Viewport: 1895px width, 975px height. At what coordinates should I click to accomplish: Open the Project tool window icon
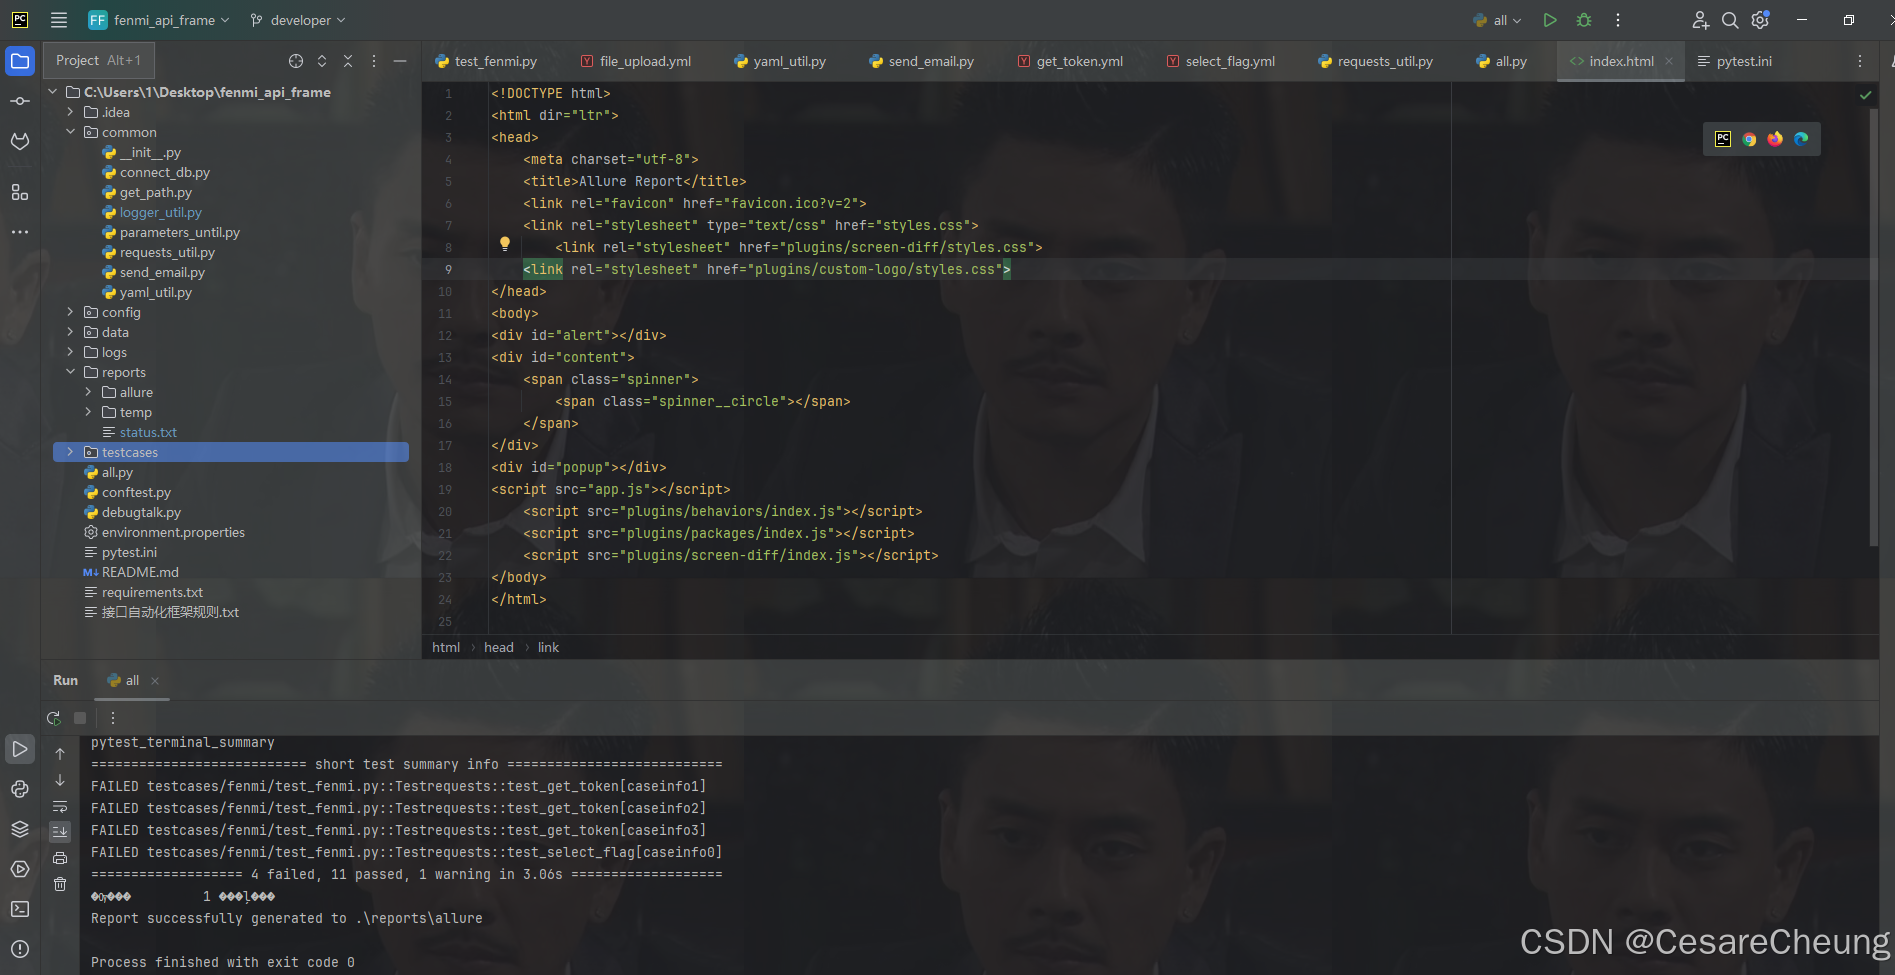pos(20,61)
